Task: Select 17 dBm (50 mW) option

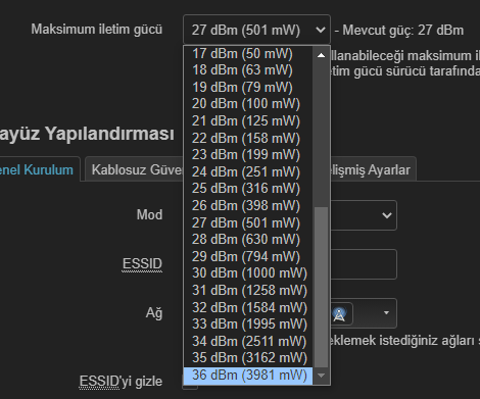Action: 248,54
